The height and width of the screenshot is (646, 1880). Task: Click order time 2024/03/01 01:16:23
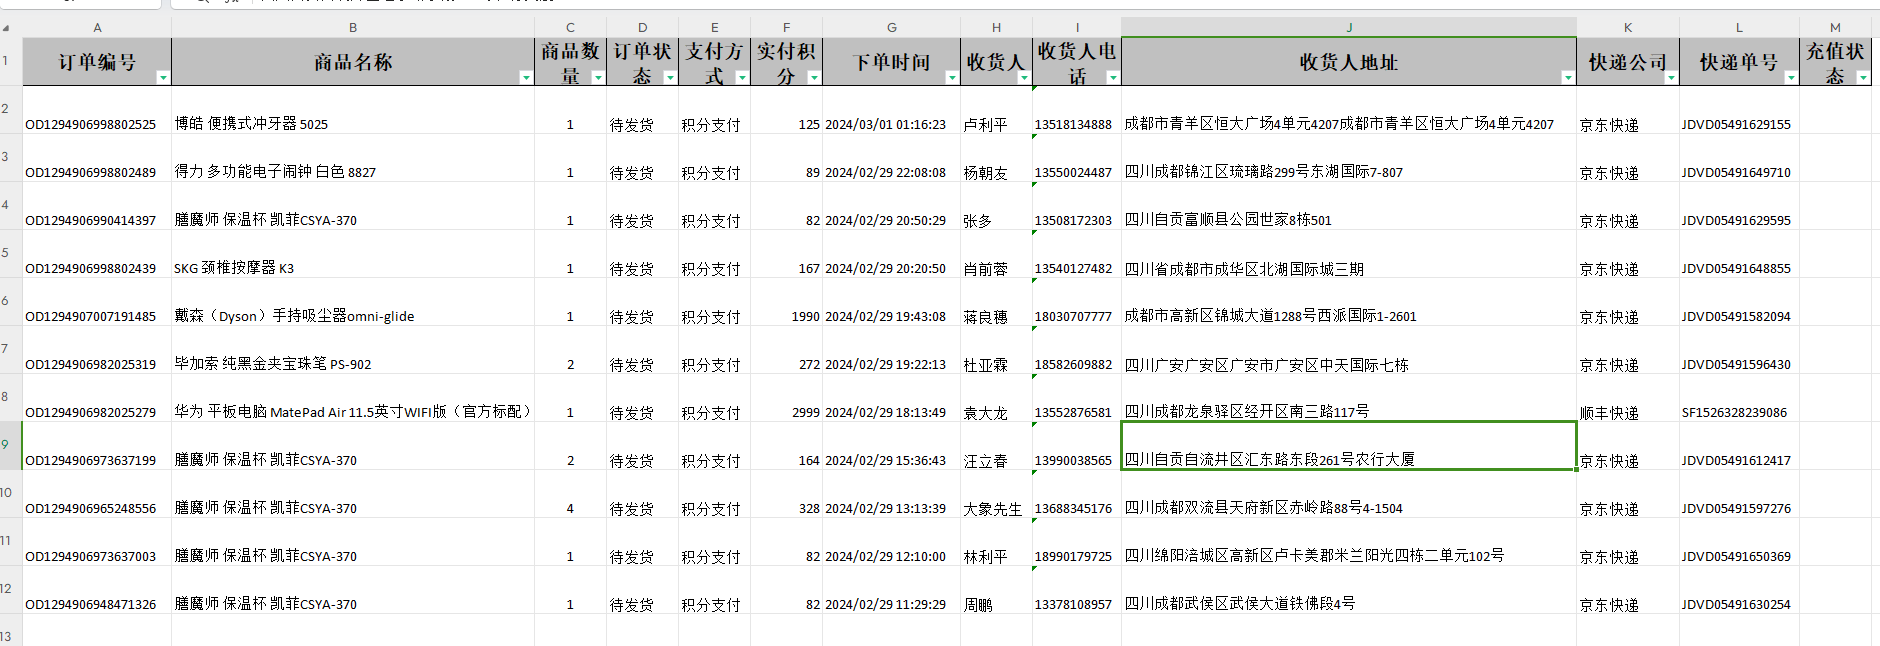point(885,125)
